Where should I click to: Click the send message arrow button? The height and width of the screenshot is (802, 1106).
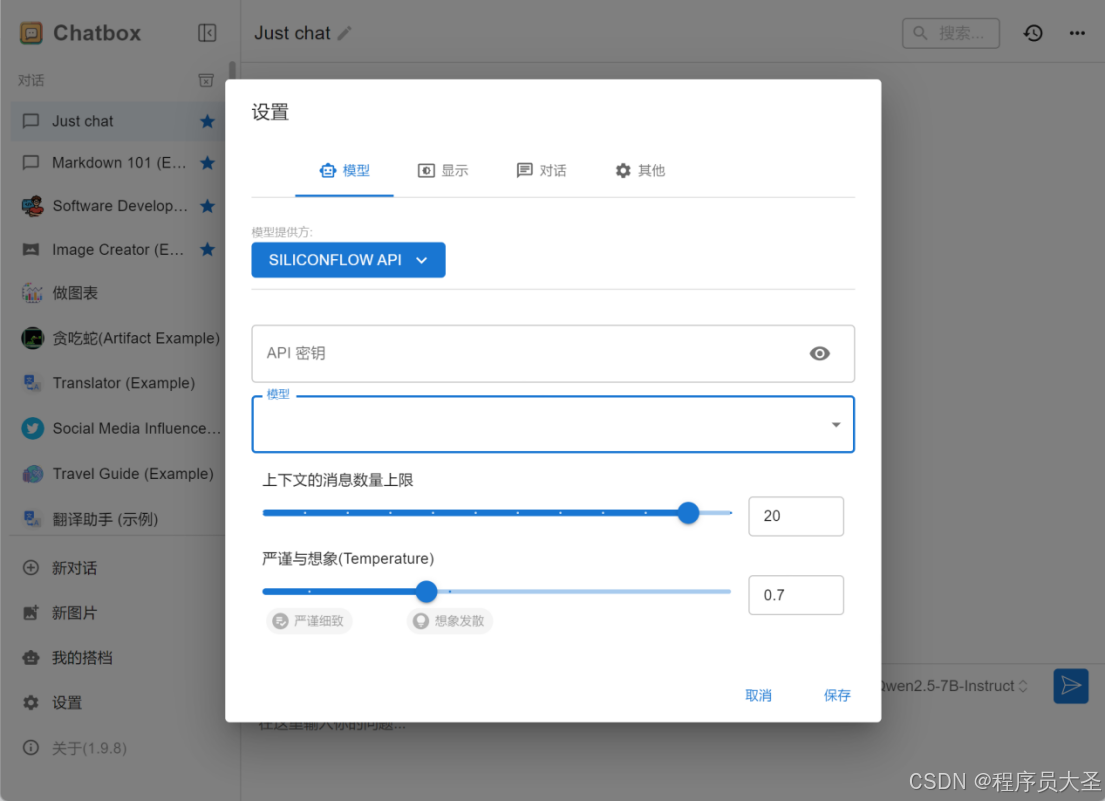coord(1071,686)
